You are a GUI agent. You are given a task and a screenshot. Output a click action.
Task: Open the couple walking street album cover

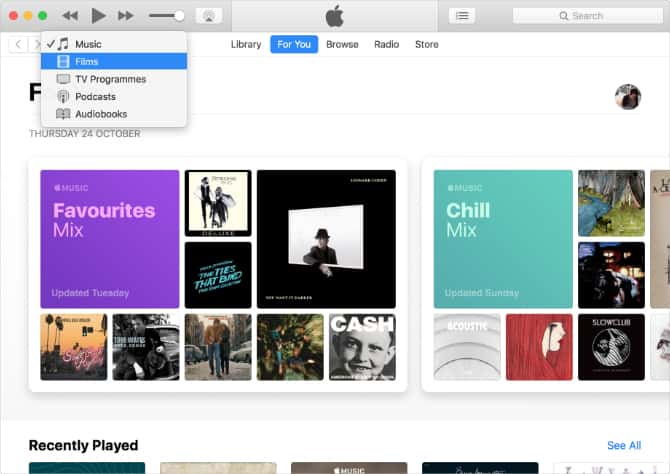pos(218,347)
